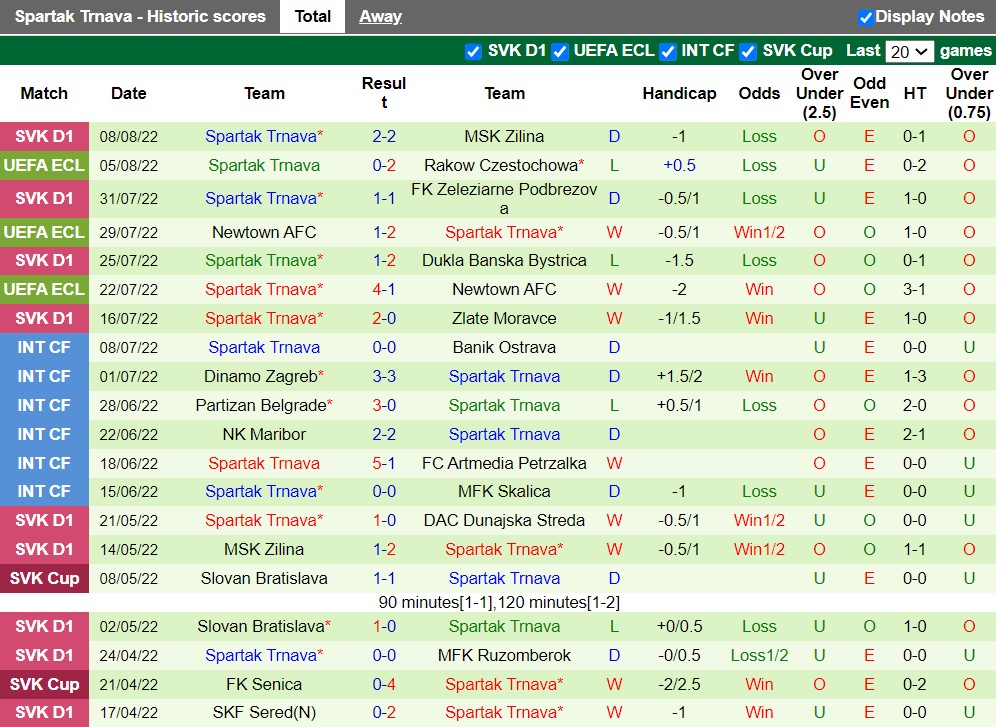Click the Rakow Czestochowa team link
Screen dimensions: 996x727
pos(505,165)
